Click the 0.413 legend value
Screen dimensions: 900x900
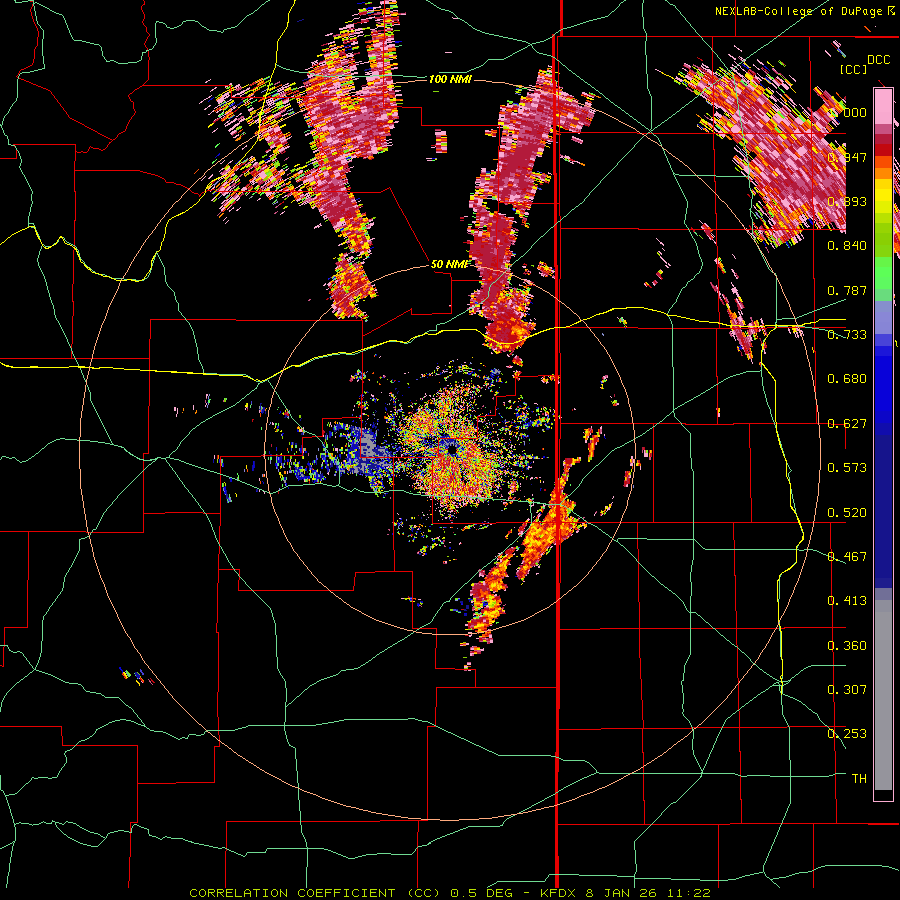(x=847, y=601)
